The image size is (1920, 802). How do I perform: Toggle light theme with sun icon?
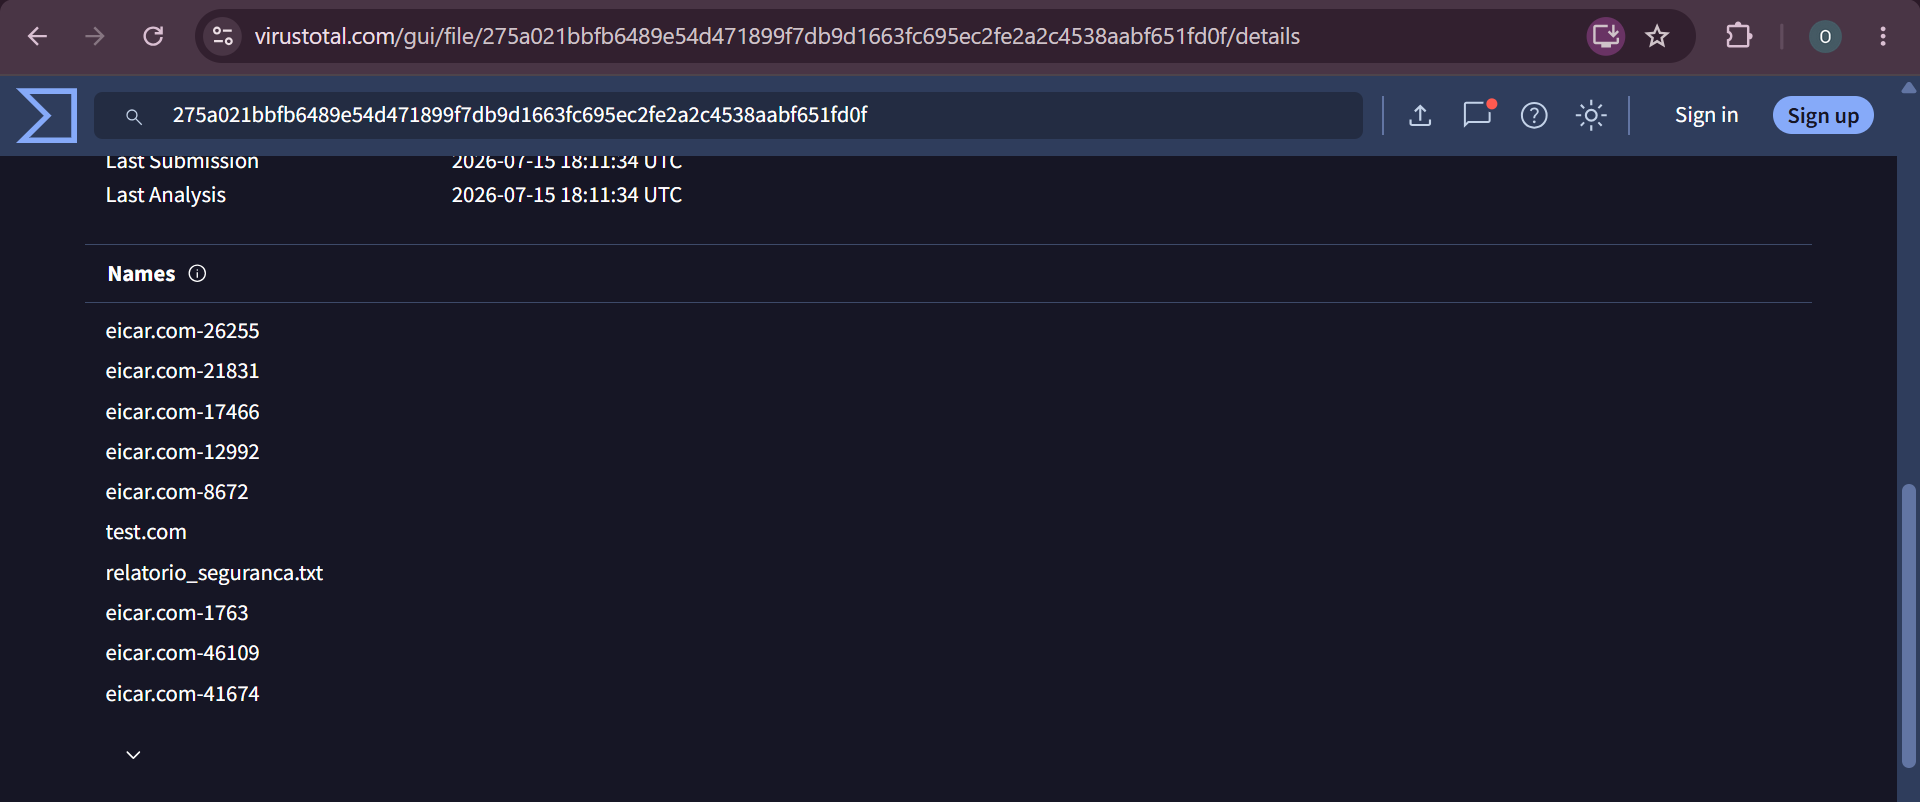(x=1591, y=115)
